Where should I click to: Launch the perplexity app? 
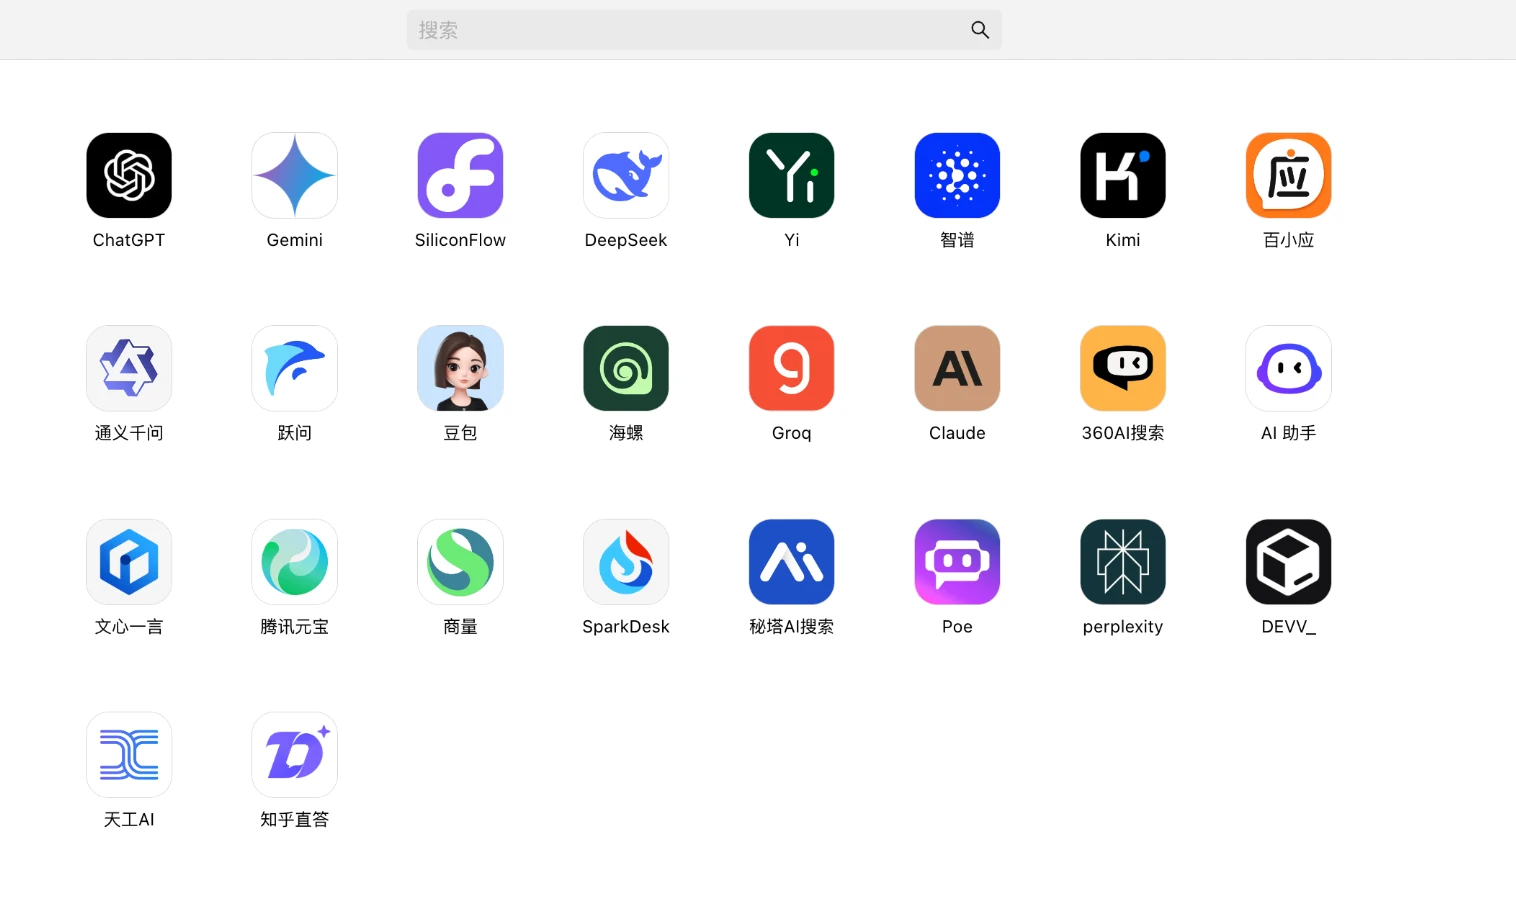click(x=1122, y=562)
